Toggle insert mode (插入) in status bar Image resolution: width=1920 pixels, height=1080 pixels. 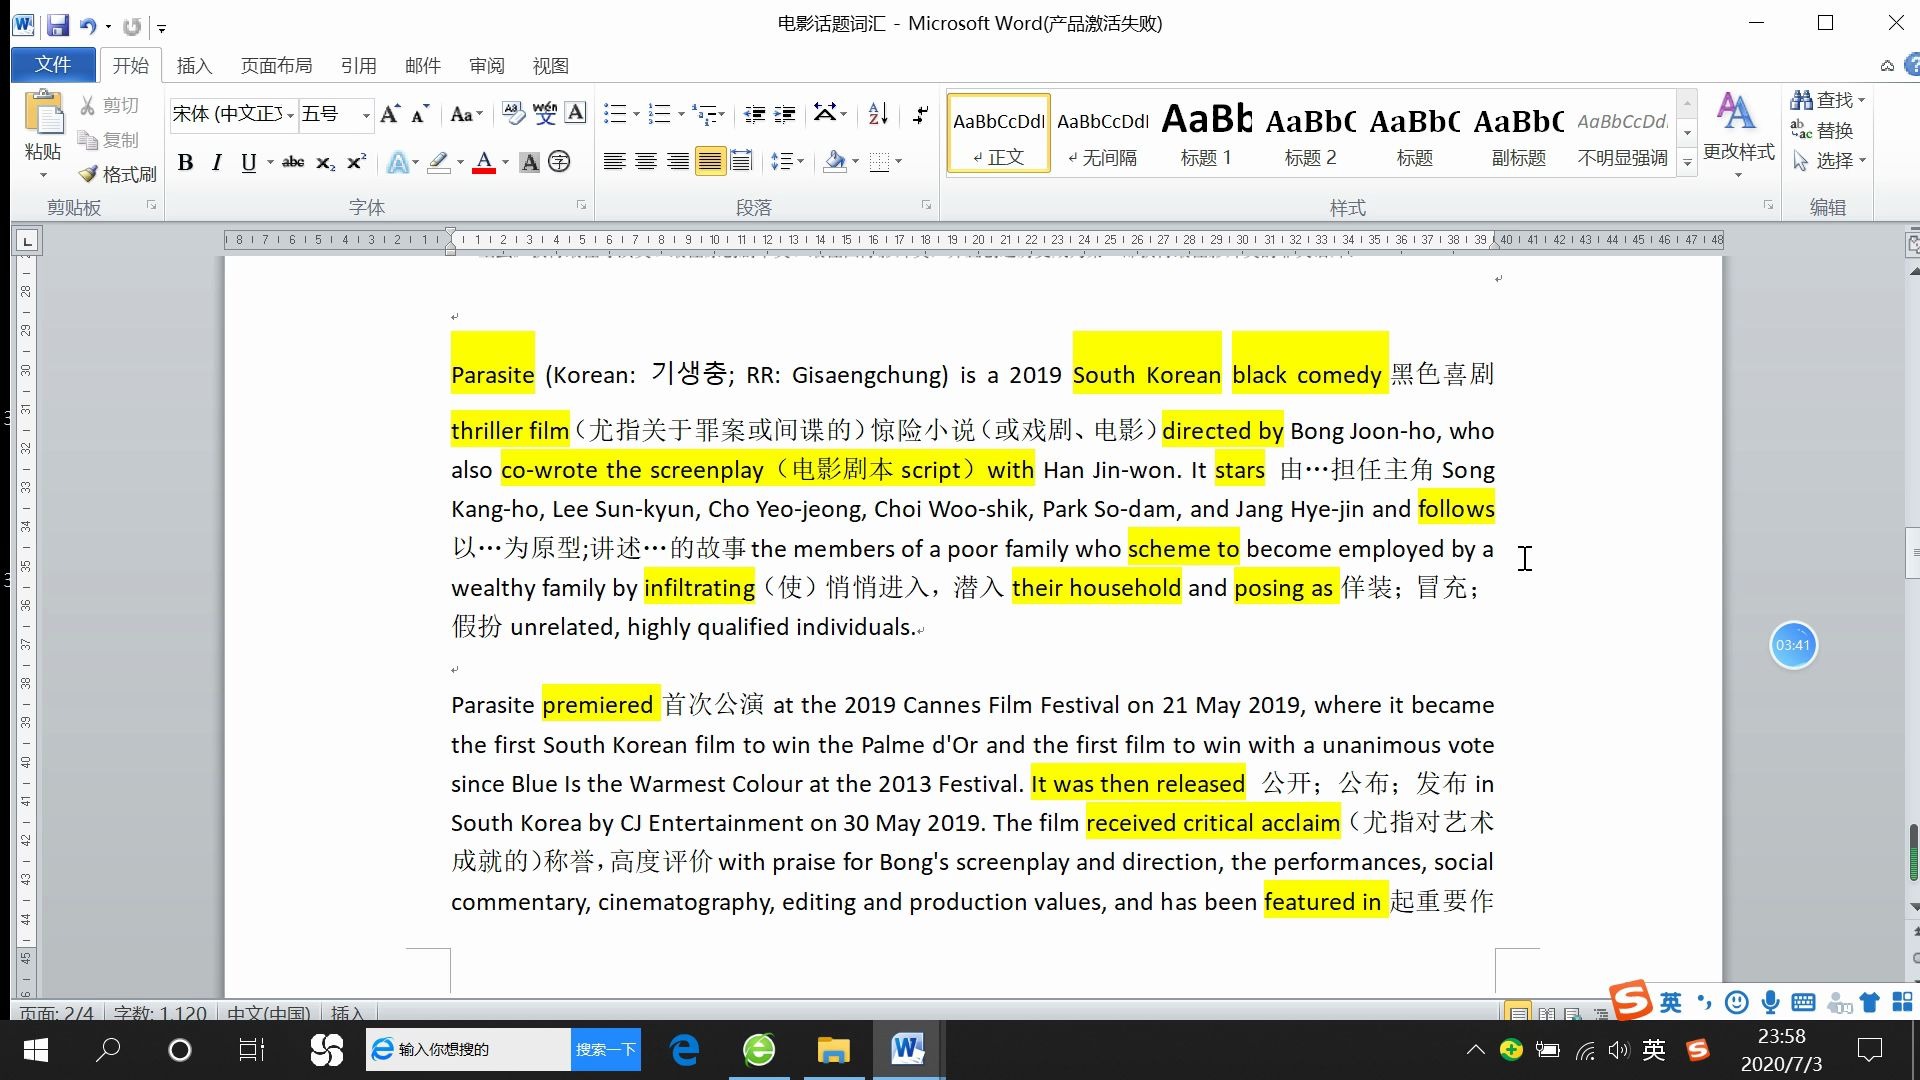click(x=347, y=1013)
